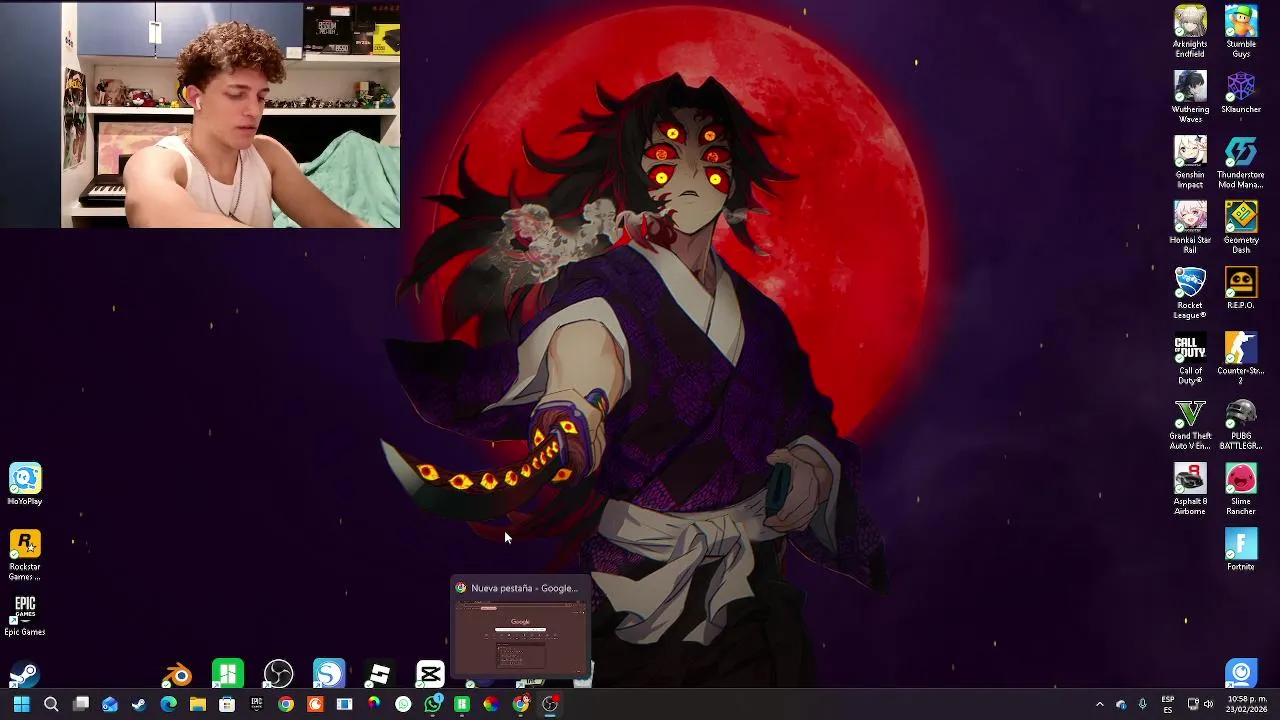
Task: Select the CapCut desktop shortcut
Action: click(430, 675)
